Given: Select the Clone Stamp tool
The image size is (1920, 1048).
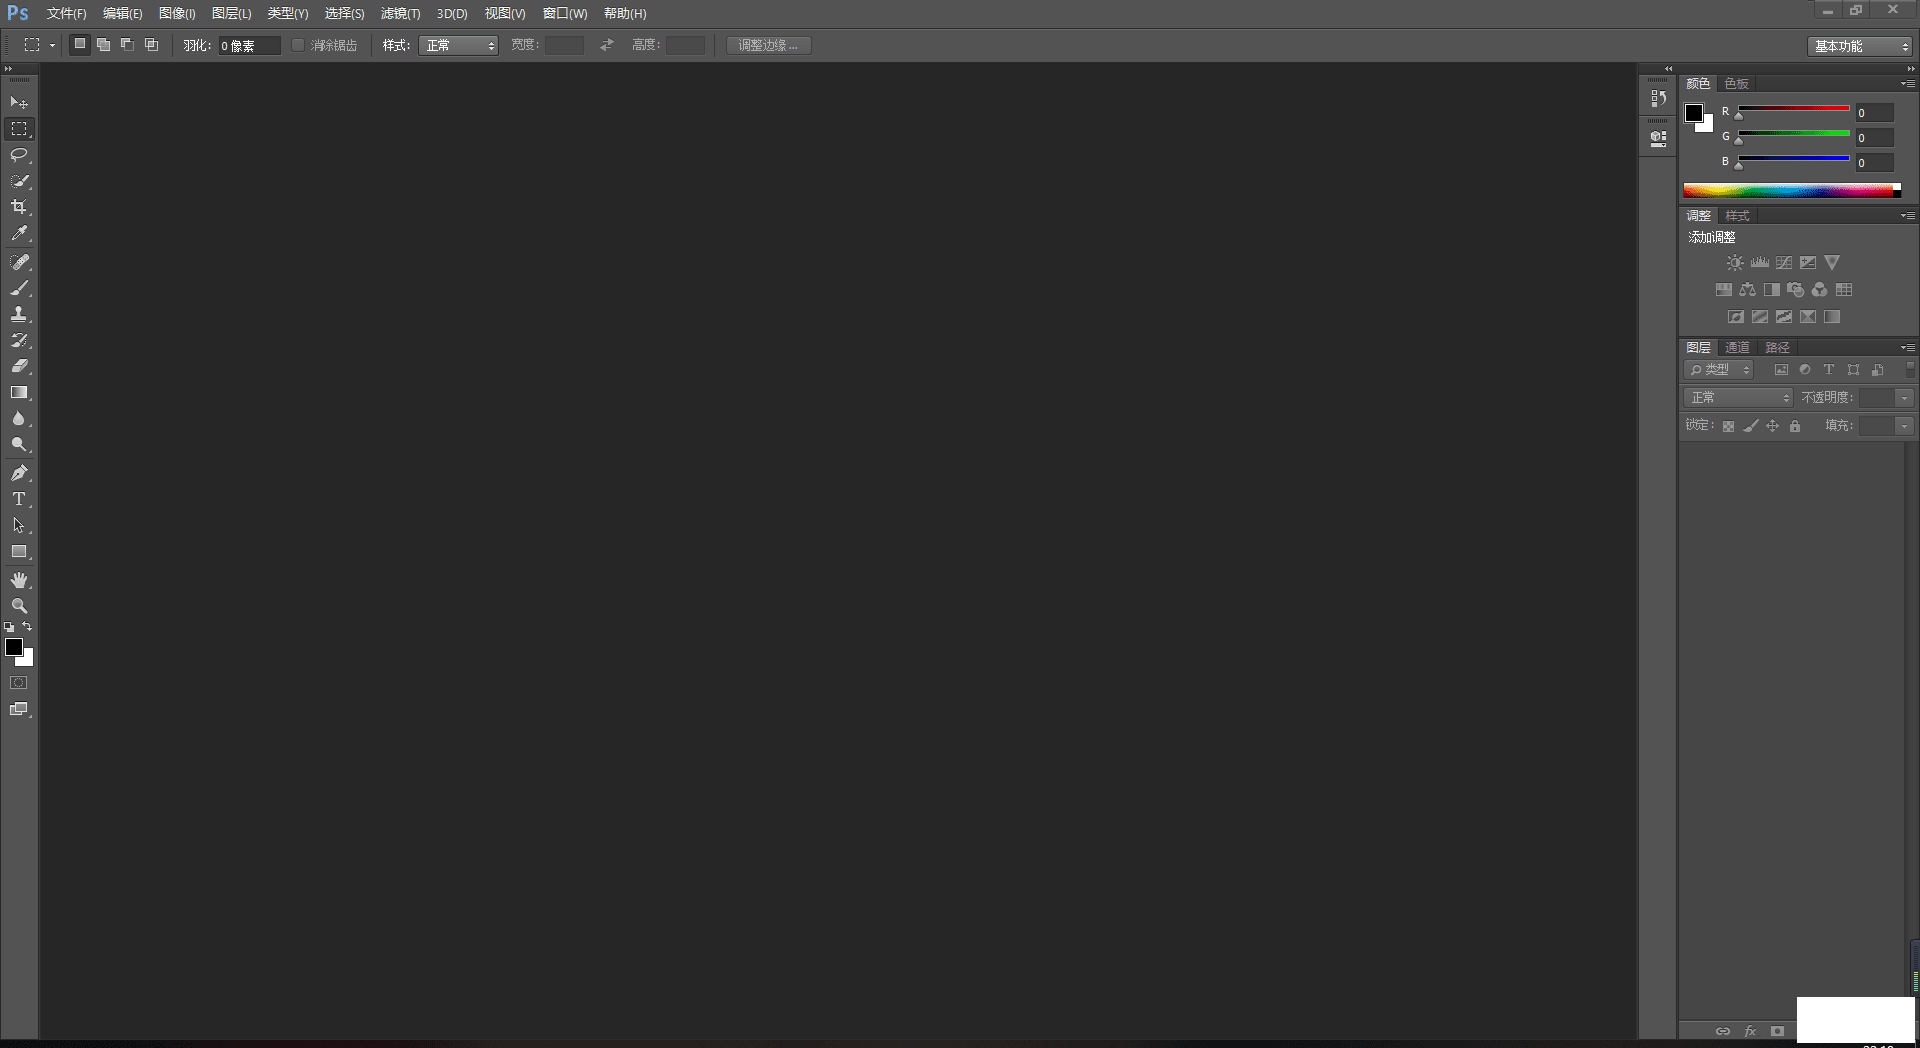Looking at the screenshot, I should coord(19,314).
